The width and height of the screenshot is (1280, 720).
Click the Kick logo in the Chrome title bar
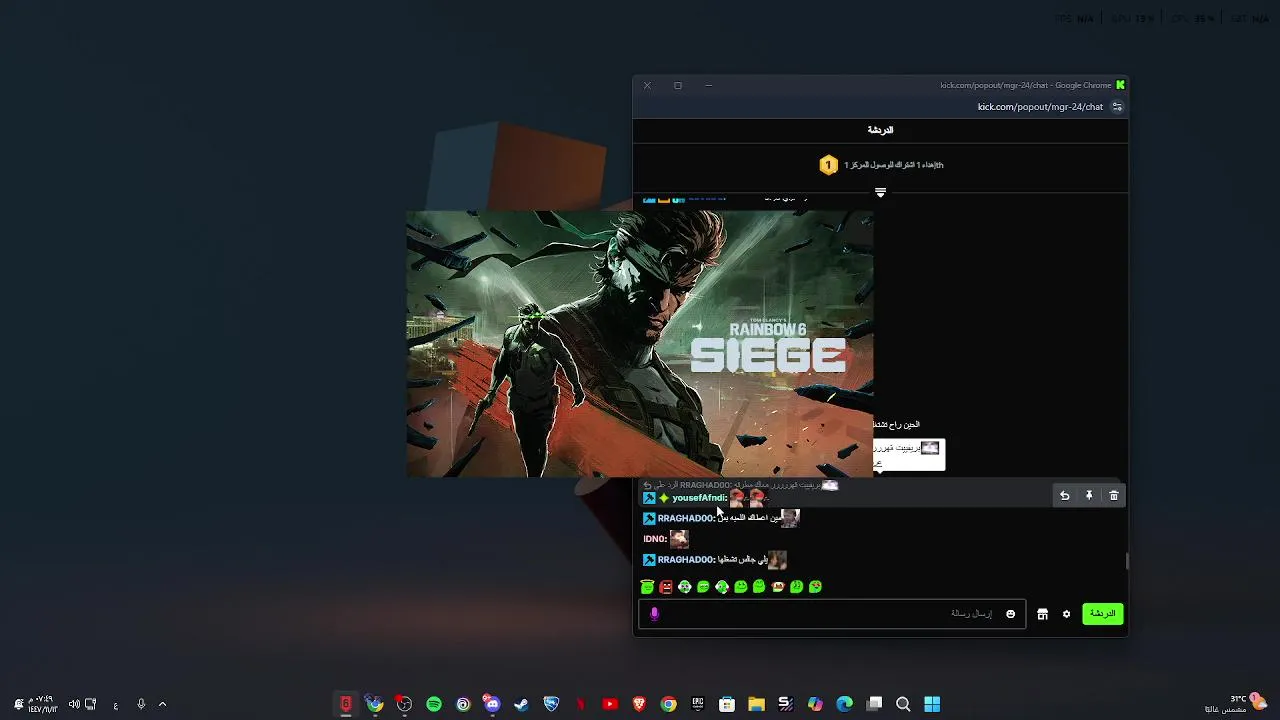point(1120,85)
